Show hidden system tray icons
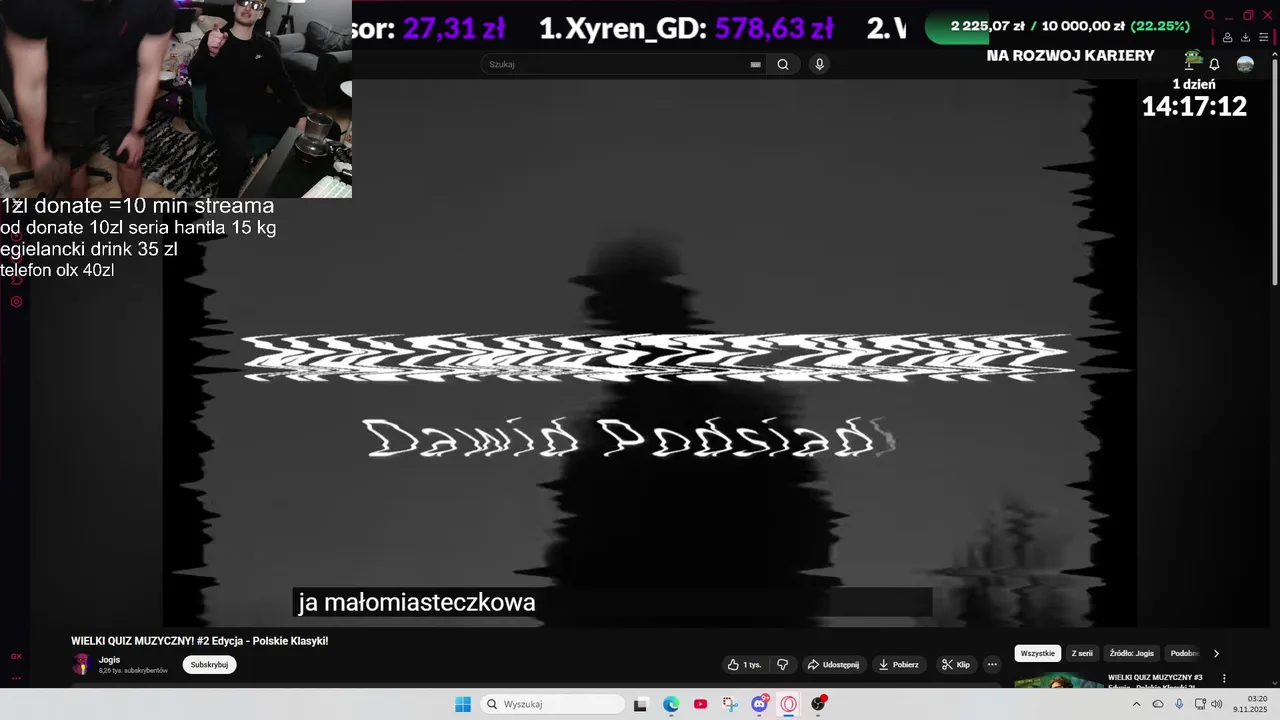1280x720 pixels. [x=1136, y=704]
